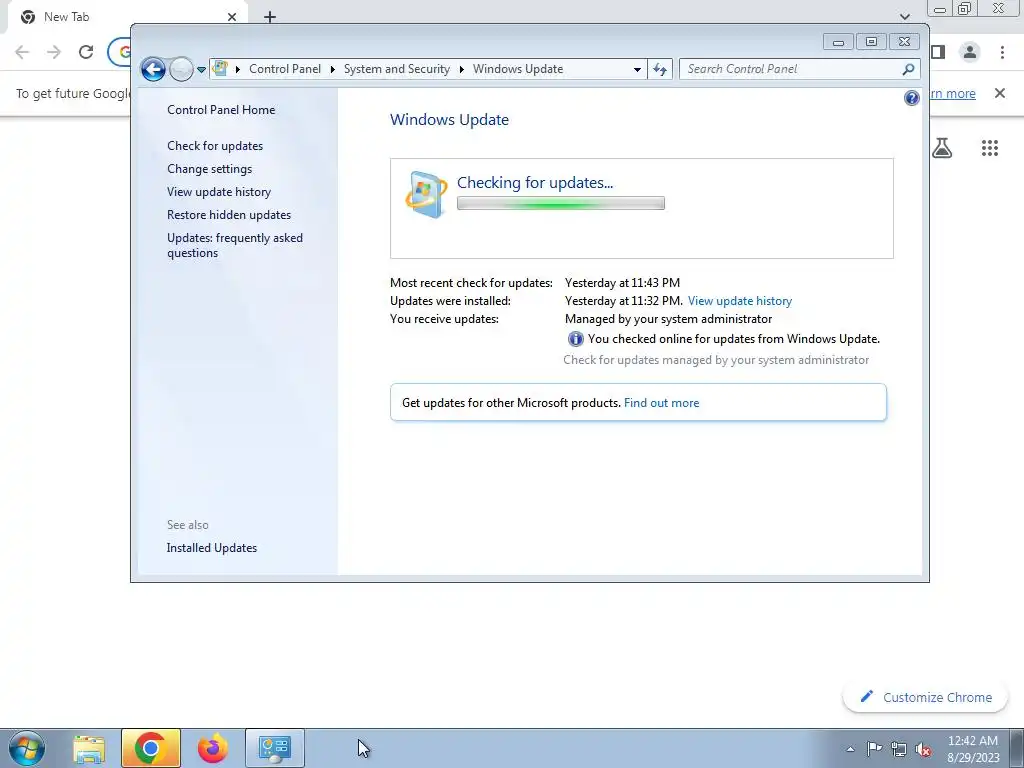Click the Forward arrow in Control Panel
This screenshot has height=768, width=1024.
[x=181, y=69]
